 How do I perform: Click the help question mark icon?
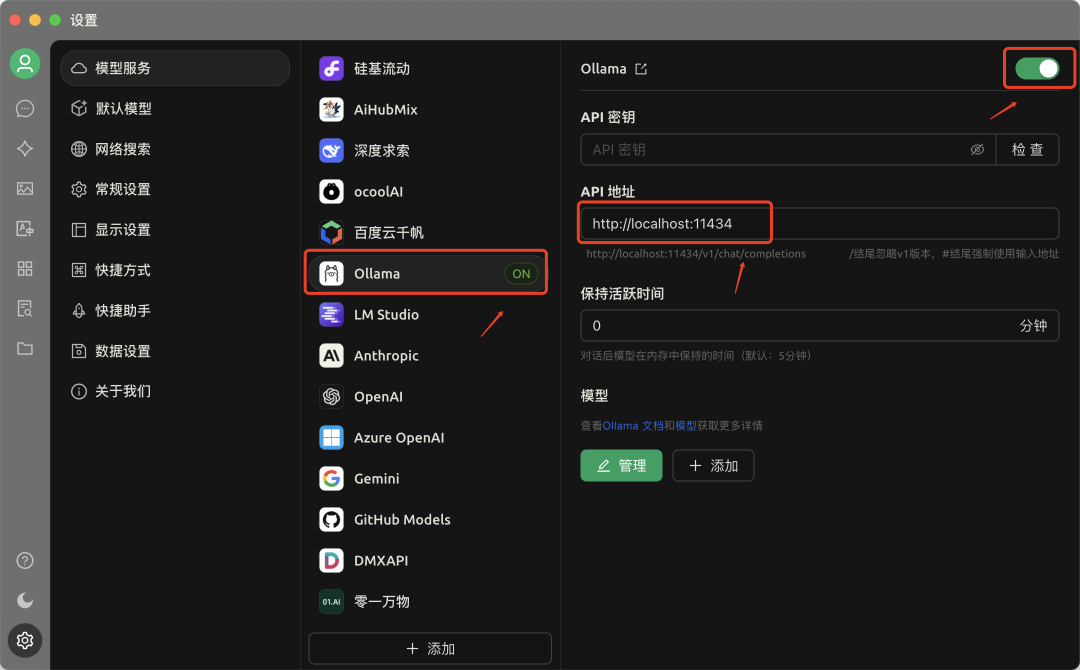point(25,561)
